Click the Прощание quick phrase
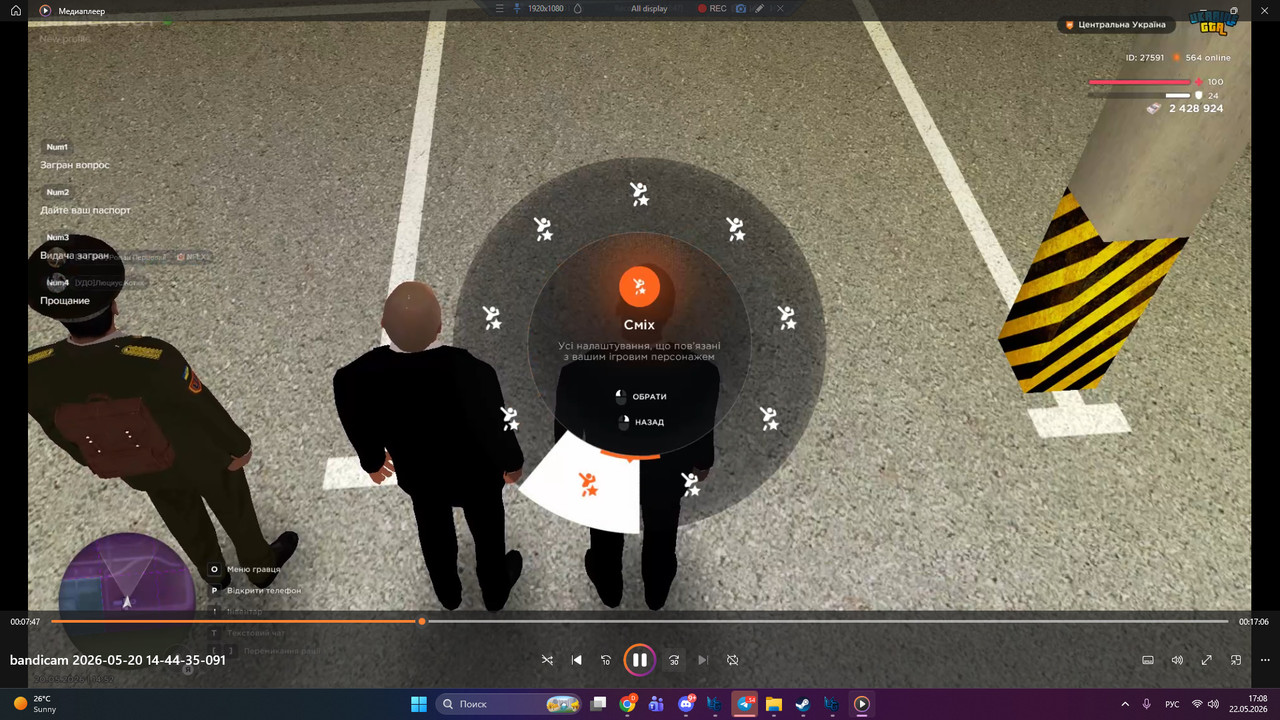Image resolution: width=1280 pixels, height=720 pixels. [x=65, y=301]
